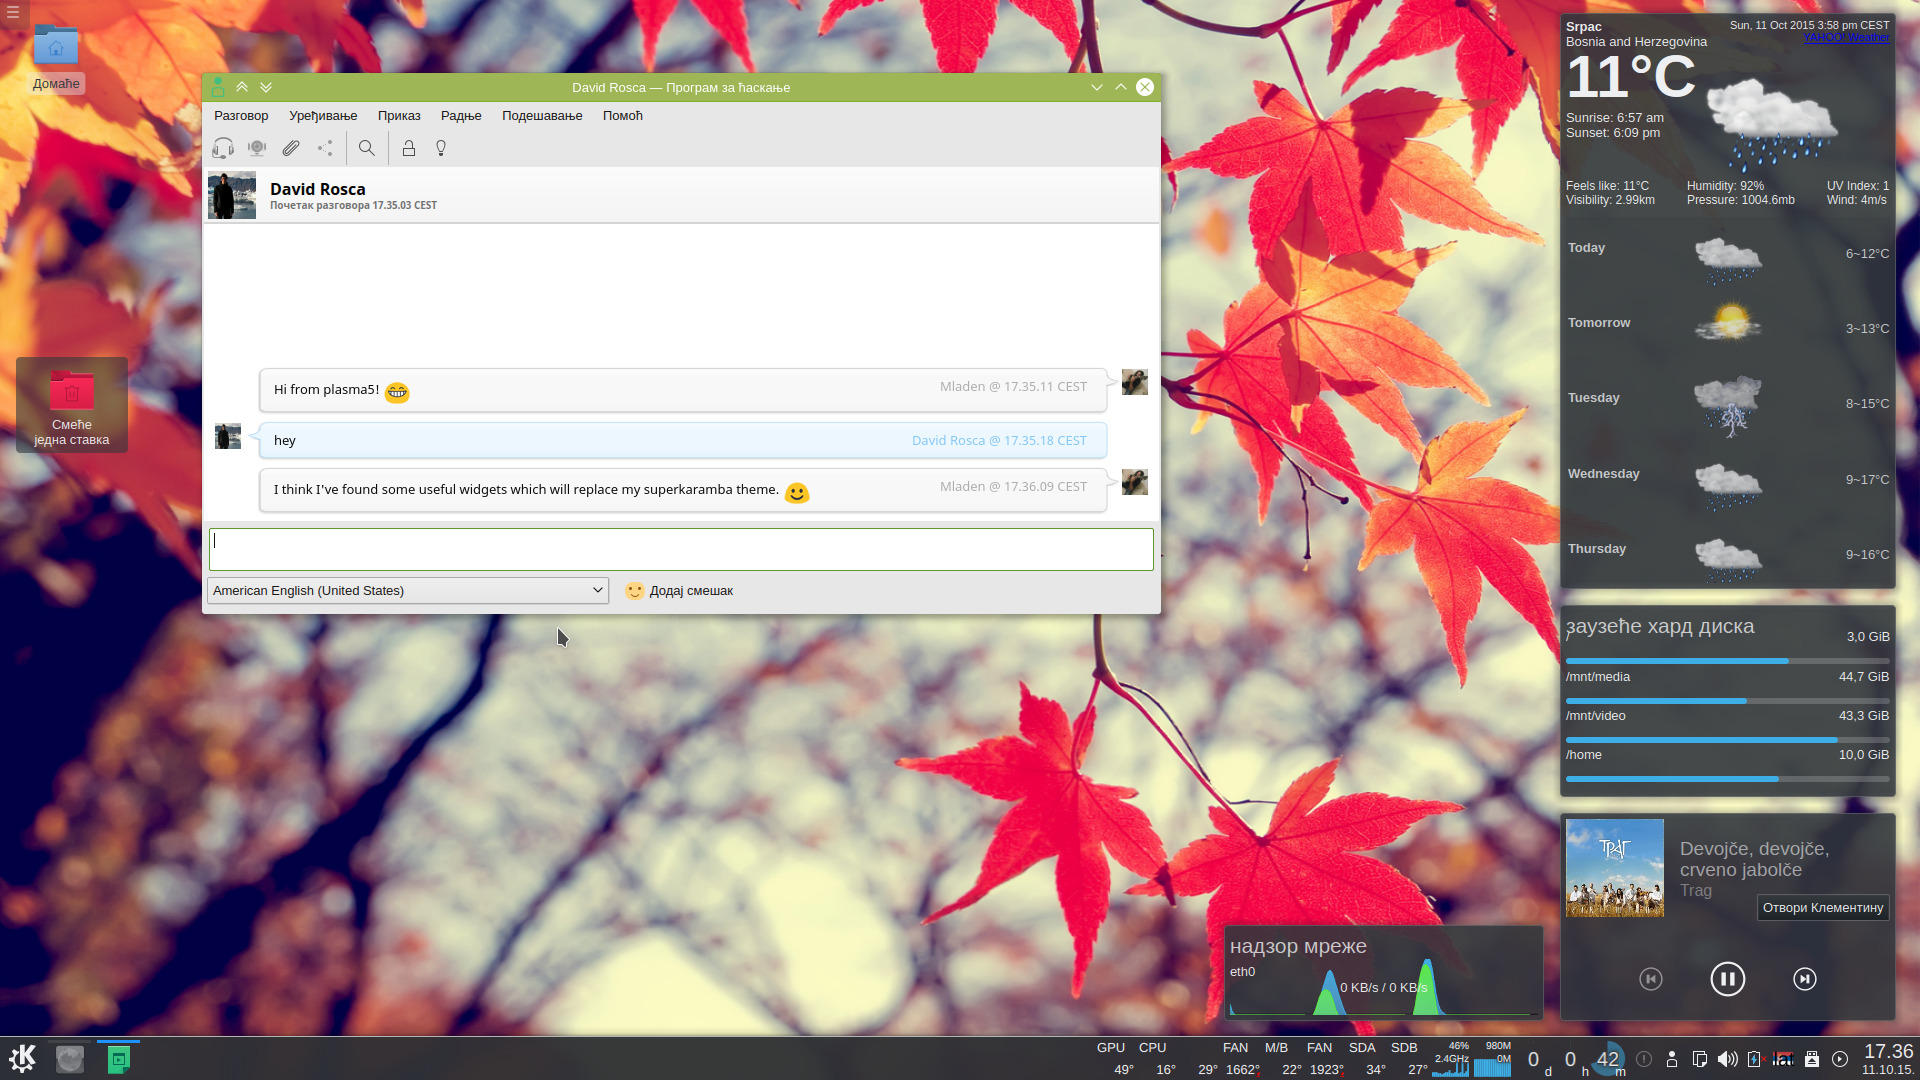Click the 'lat' keyboard layout indicator
The image size is (1920, 1080).
1783,1059
